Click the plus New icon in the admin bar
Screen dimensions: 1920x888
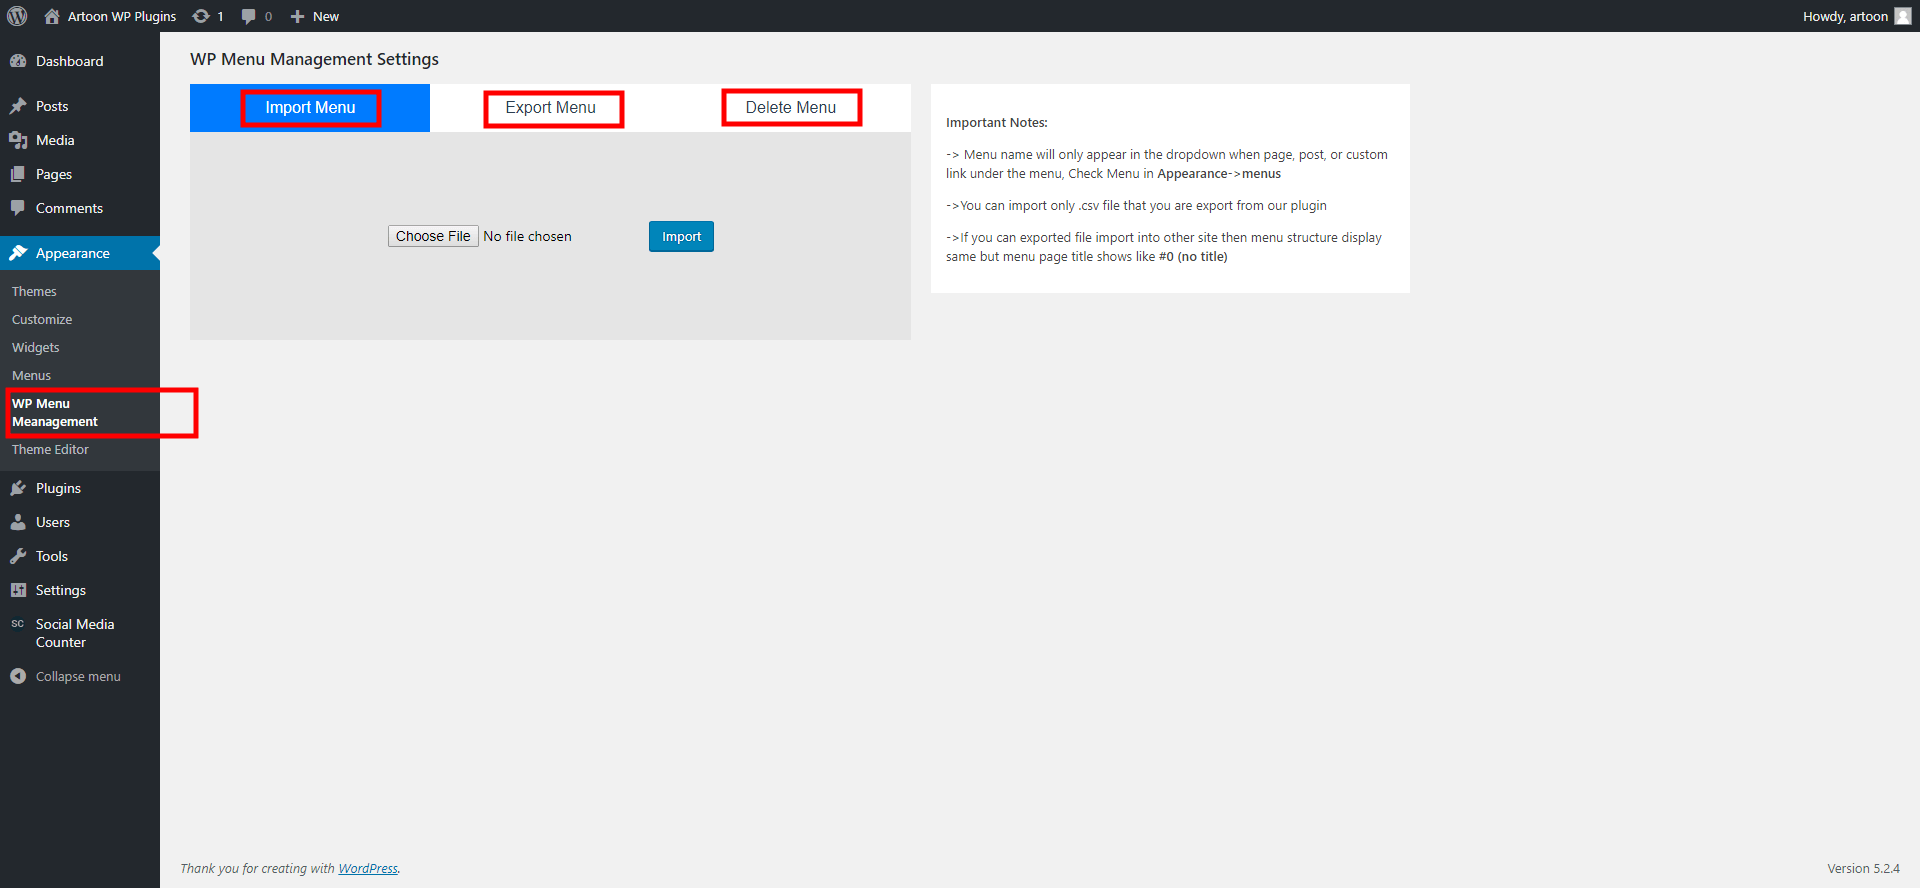(297, 16)
